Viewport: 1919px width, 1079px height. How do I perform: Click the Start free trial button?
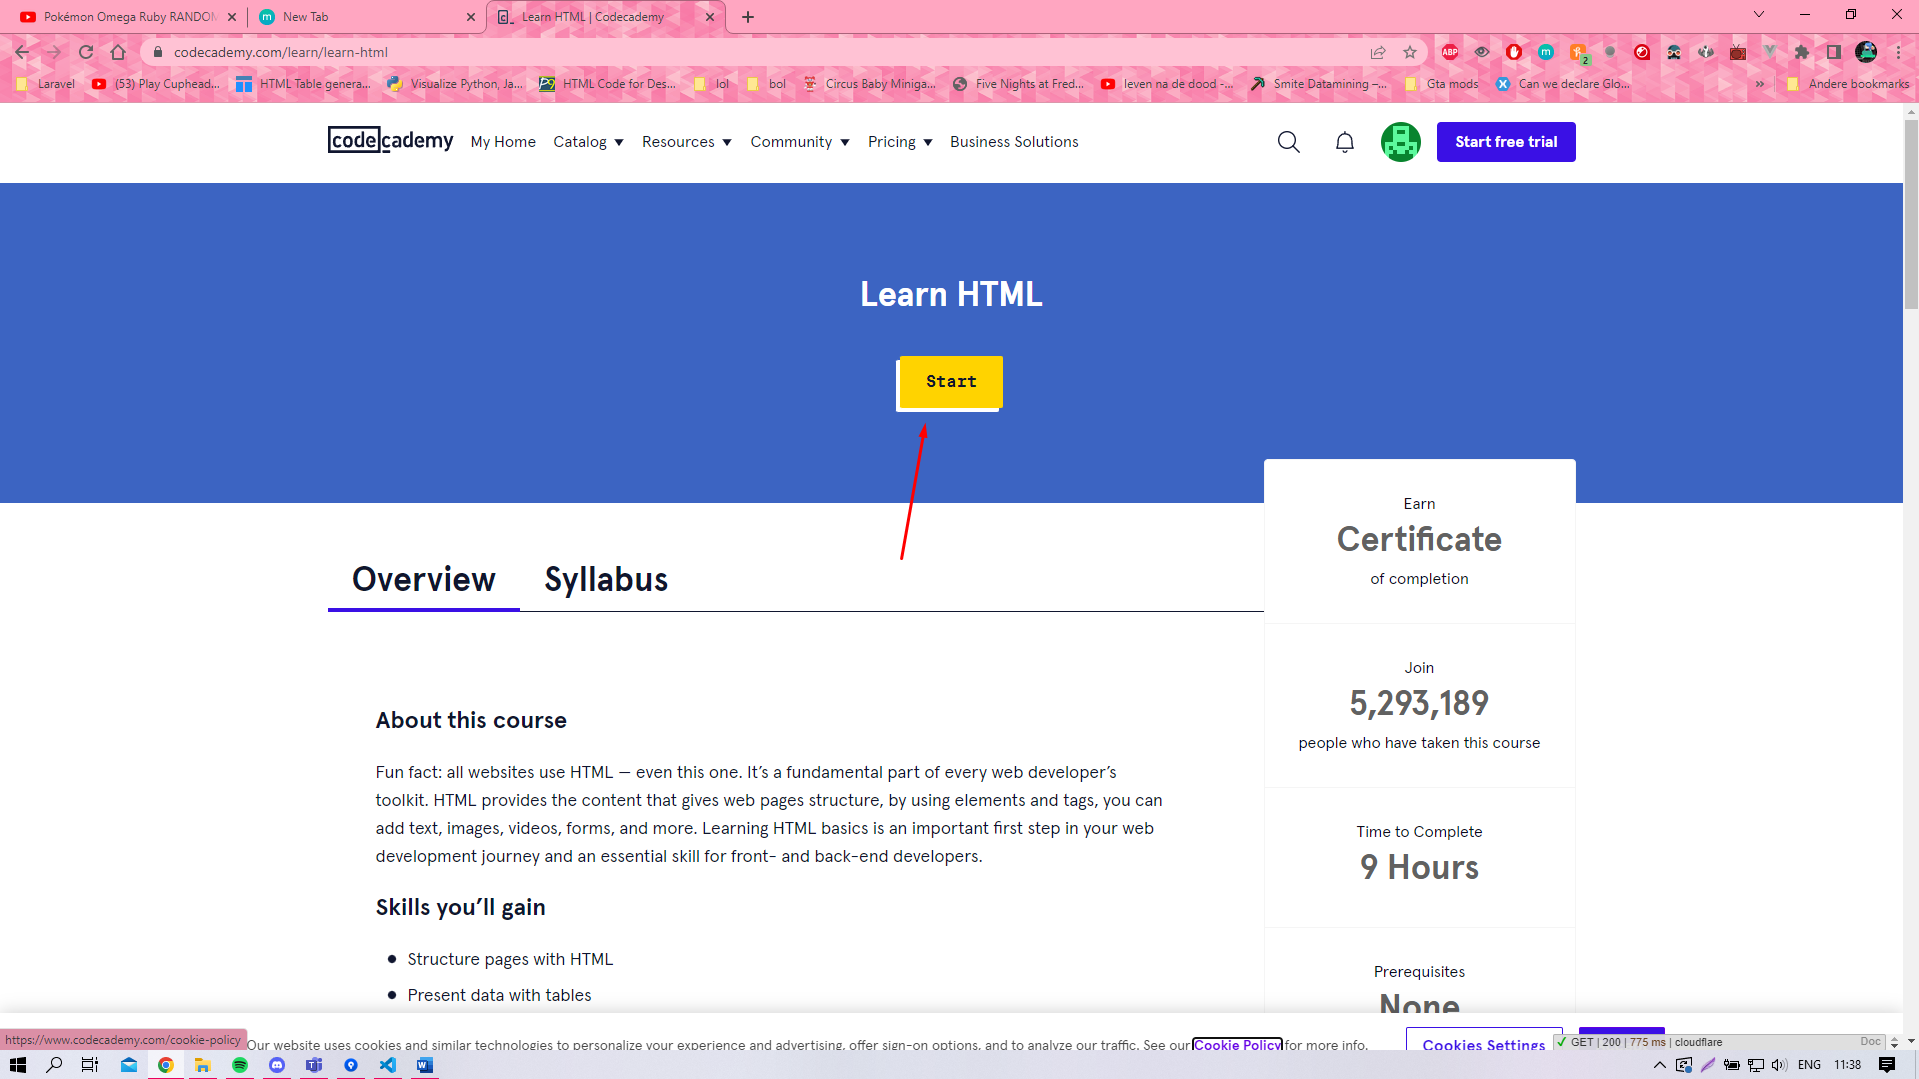point(1506,142)
